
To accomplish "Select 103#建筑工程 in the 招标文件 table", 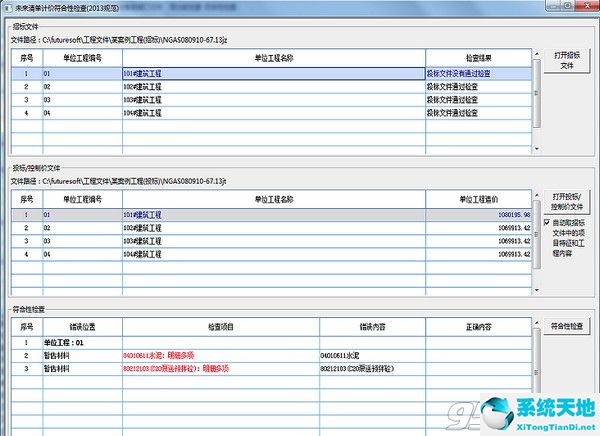I will [274, 100].
